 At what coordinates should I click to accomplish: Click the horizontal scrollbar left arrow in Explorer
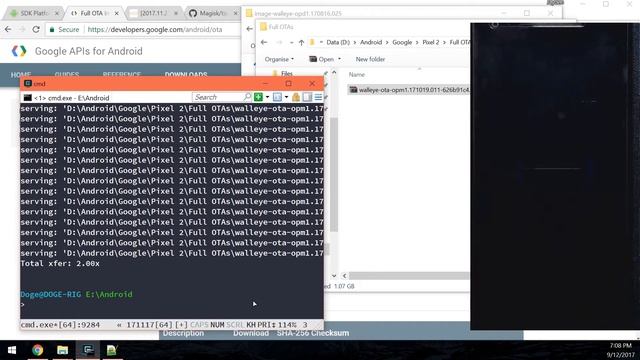tap(344, 276)
